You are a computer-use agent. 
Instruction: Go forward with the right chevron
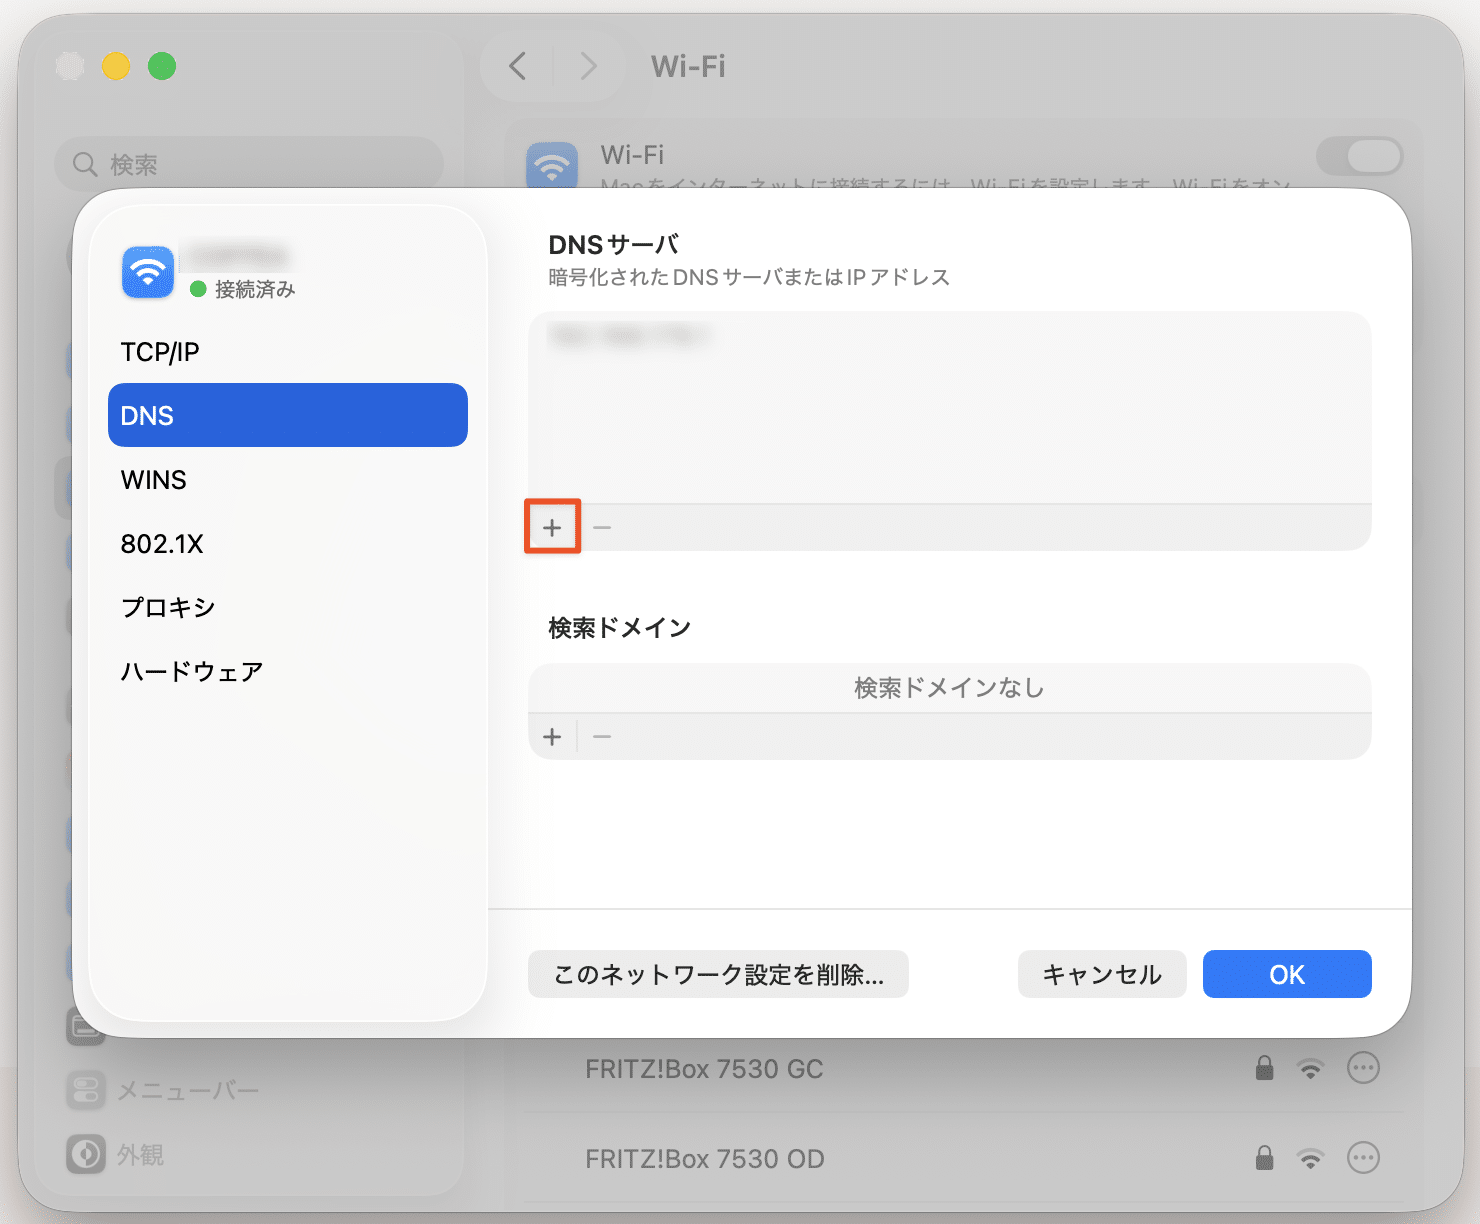click(x=588, y=66)
